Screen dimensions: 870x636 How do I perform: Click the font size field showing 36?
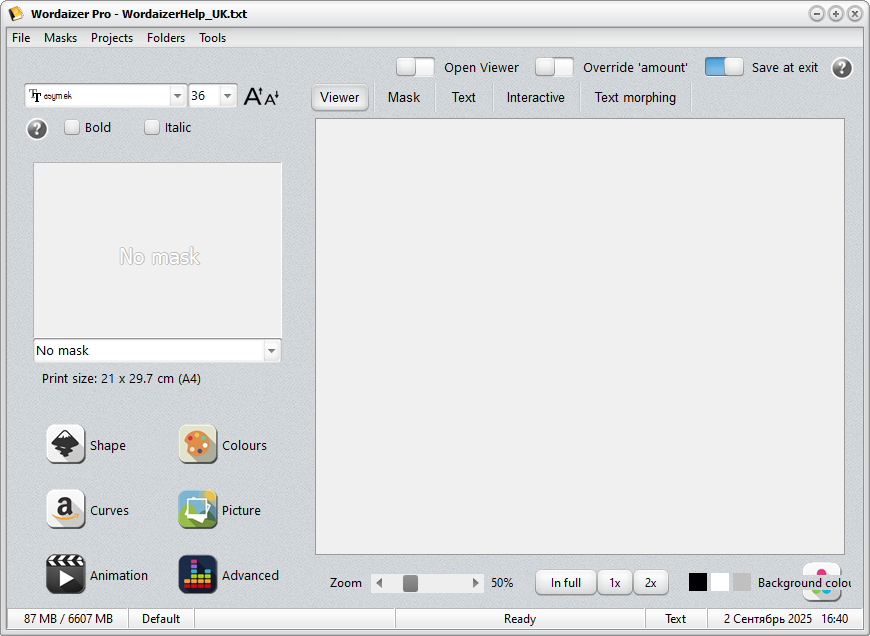(x=204, y=96)
